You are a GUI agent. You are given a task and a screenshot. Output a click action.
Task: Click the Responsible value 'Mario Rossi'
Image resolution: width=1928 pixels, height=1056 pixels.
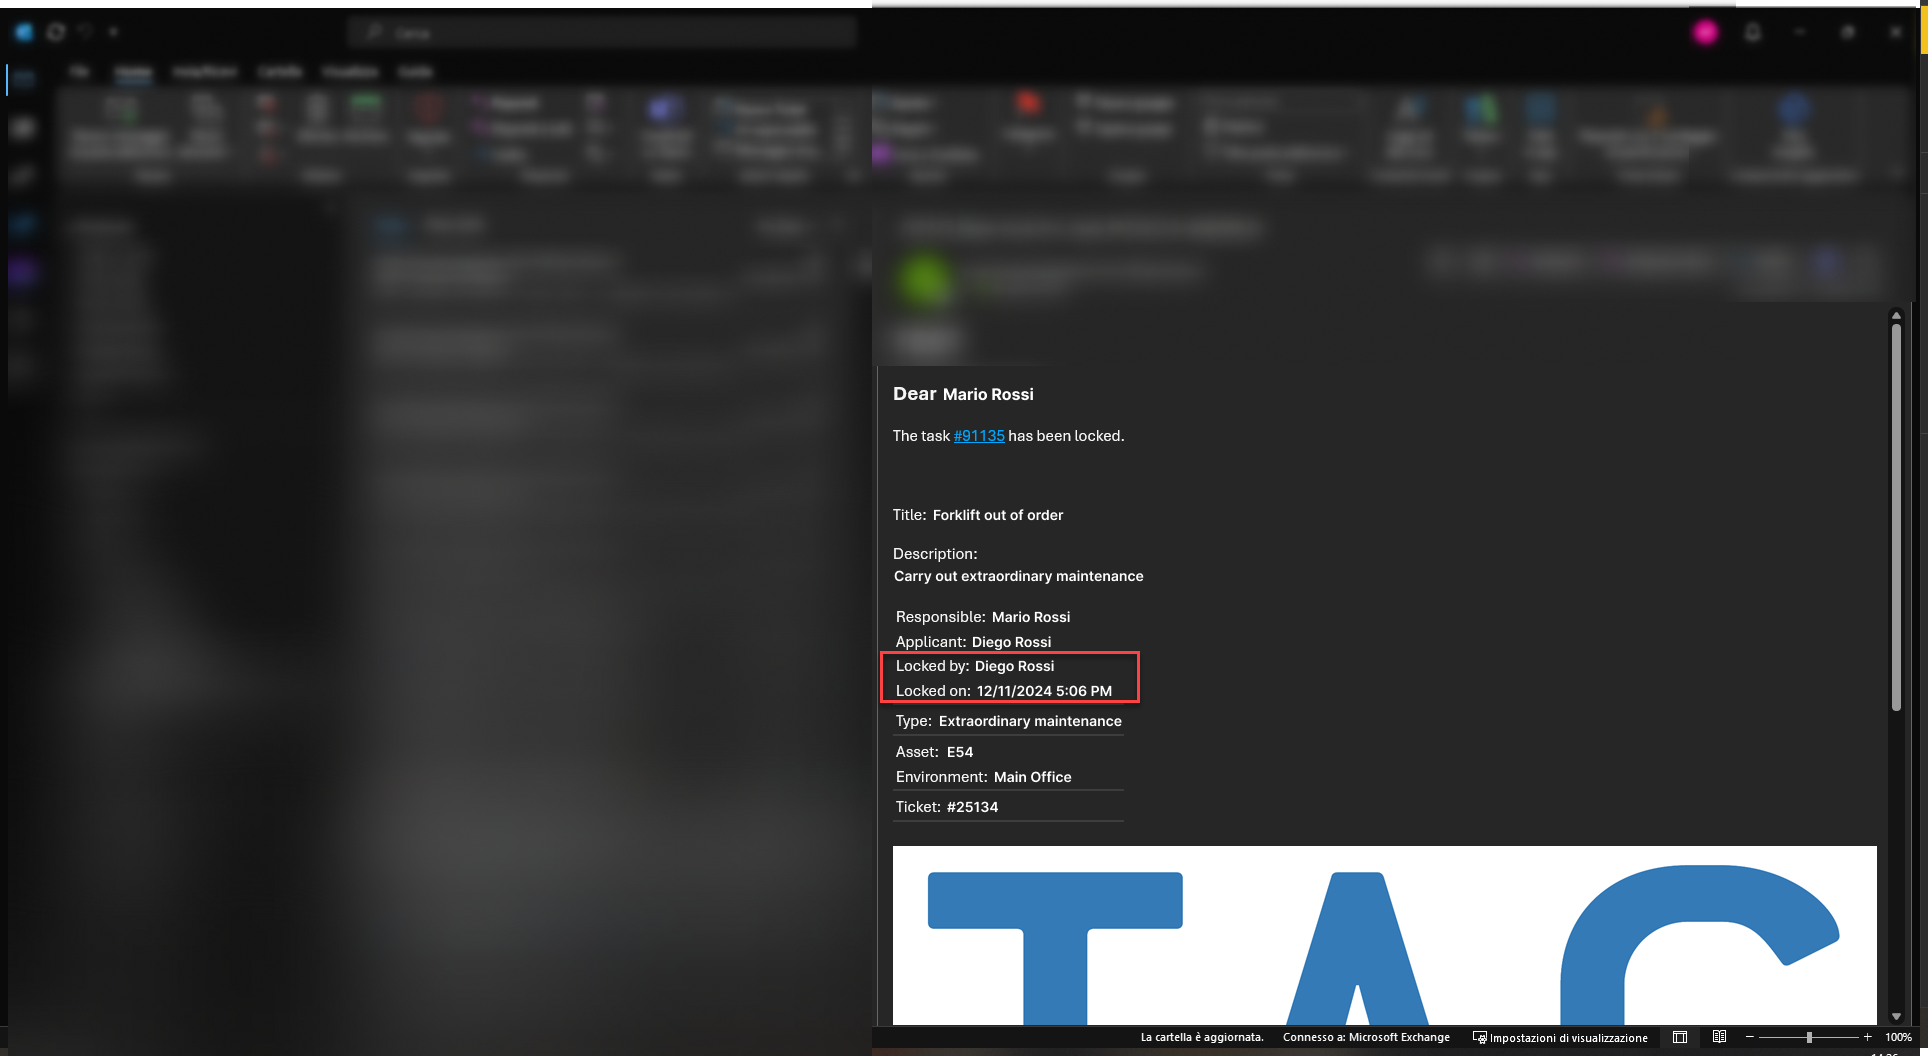click(x=1031, y=617)
